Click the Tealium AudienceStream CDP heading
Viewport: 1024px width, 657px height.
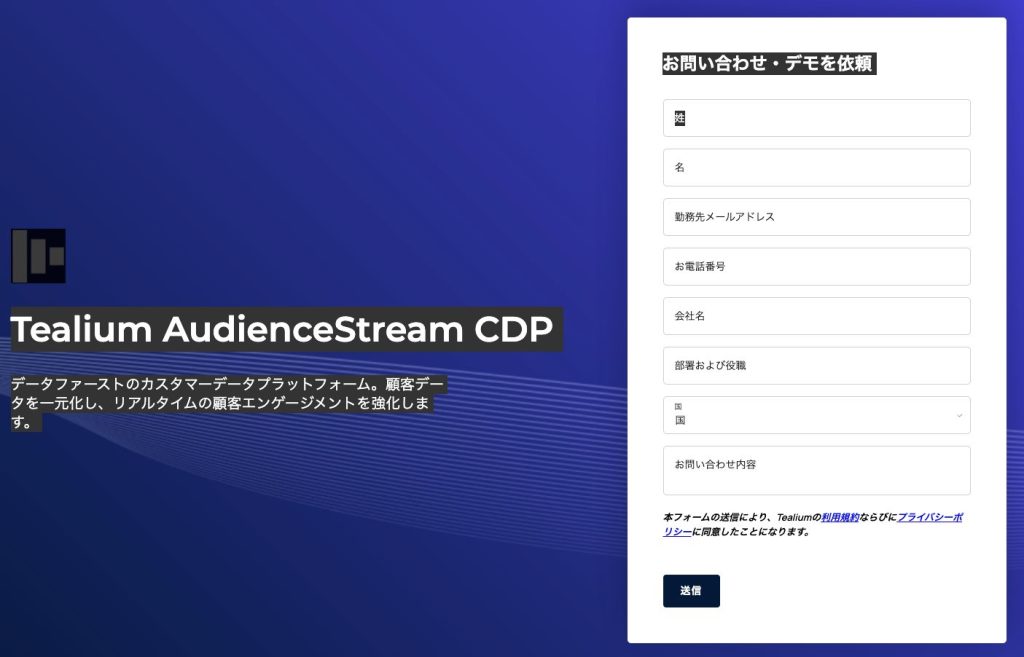(281, 330)
